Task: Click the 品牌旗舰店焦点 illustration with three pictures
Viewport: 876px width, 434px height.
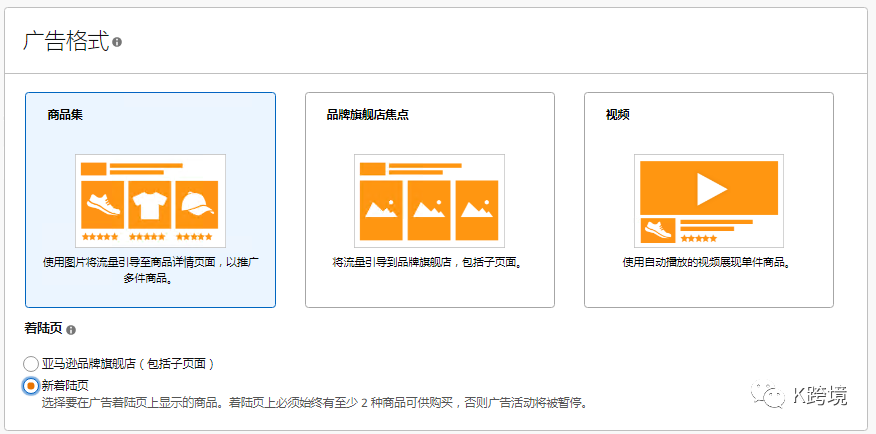Action: tap(430, 201)
